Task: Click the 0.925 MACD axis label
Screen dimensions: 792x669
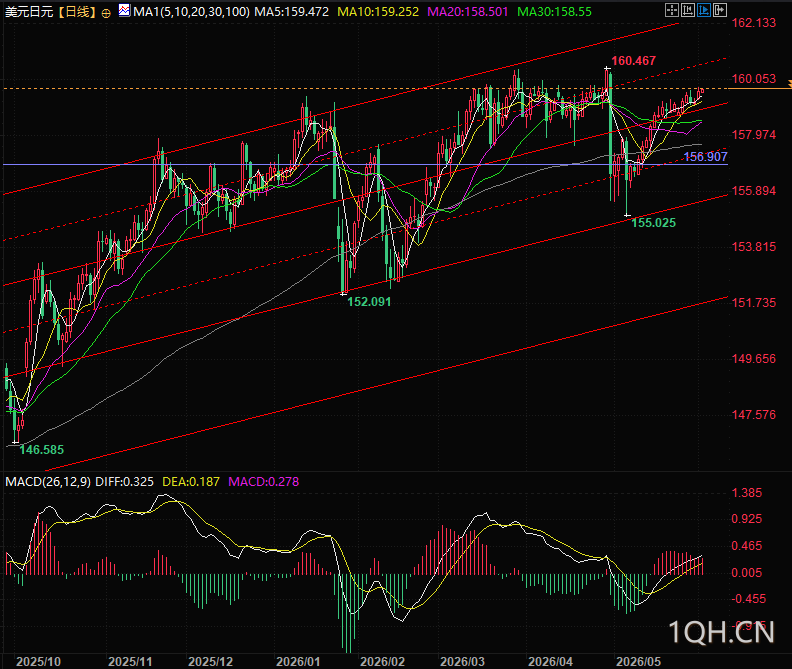Action: click(747, 519)
